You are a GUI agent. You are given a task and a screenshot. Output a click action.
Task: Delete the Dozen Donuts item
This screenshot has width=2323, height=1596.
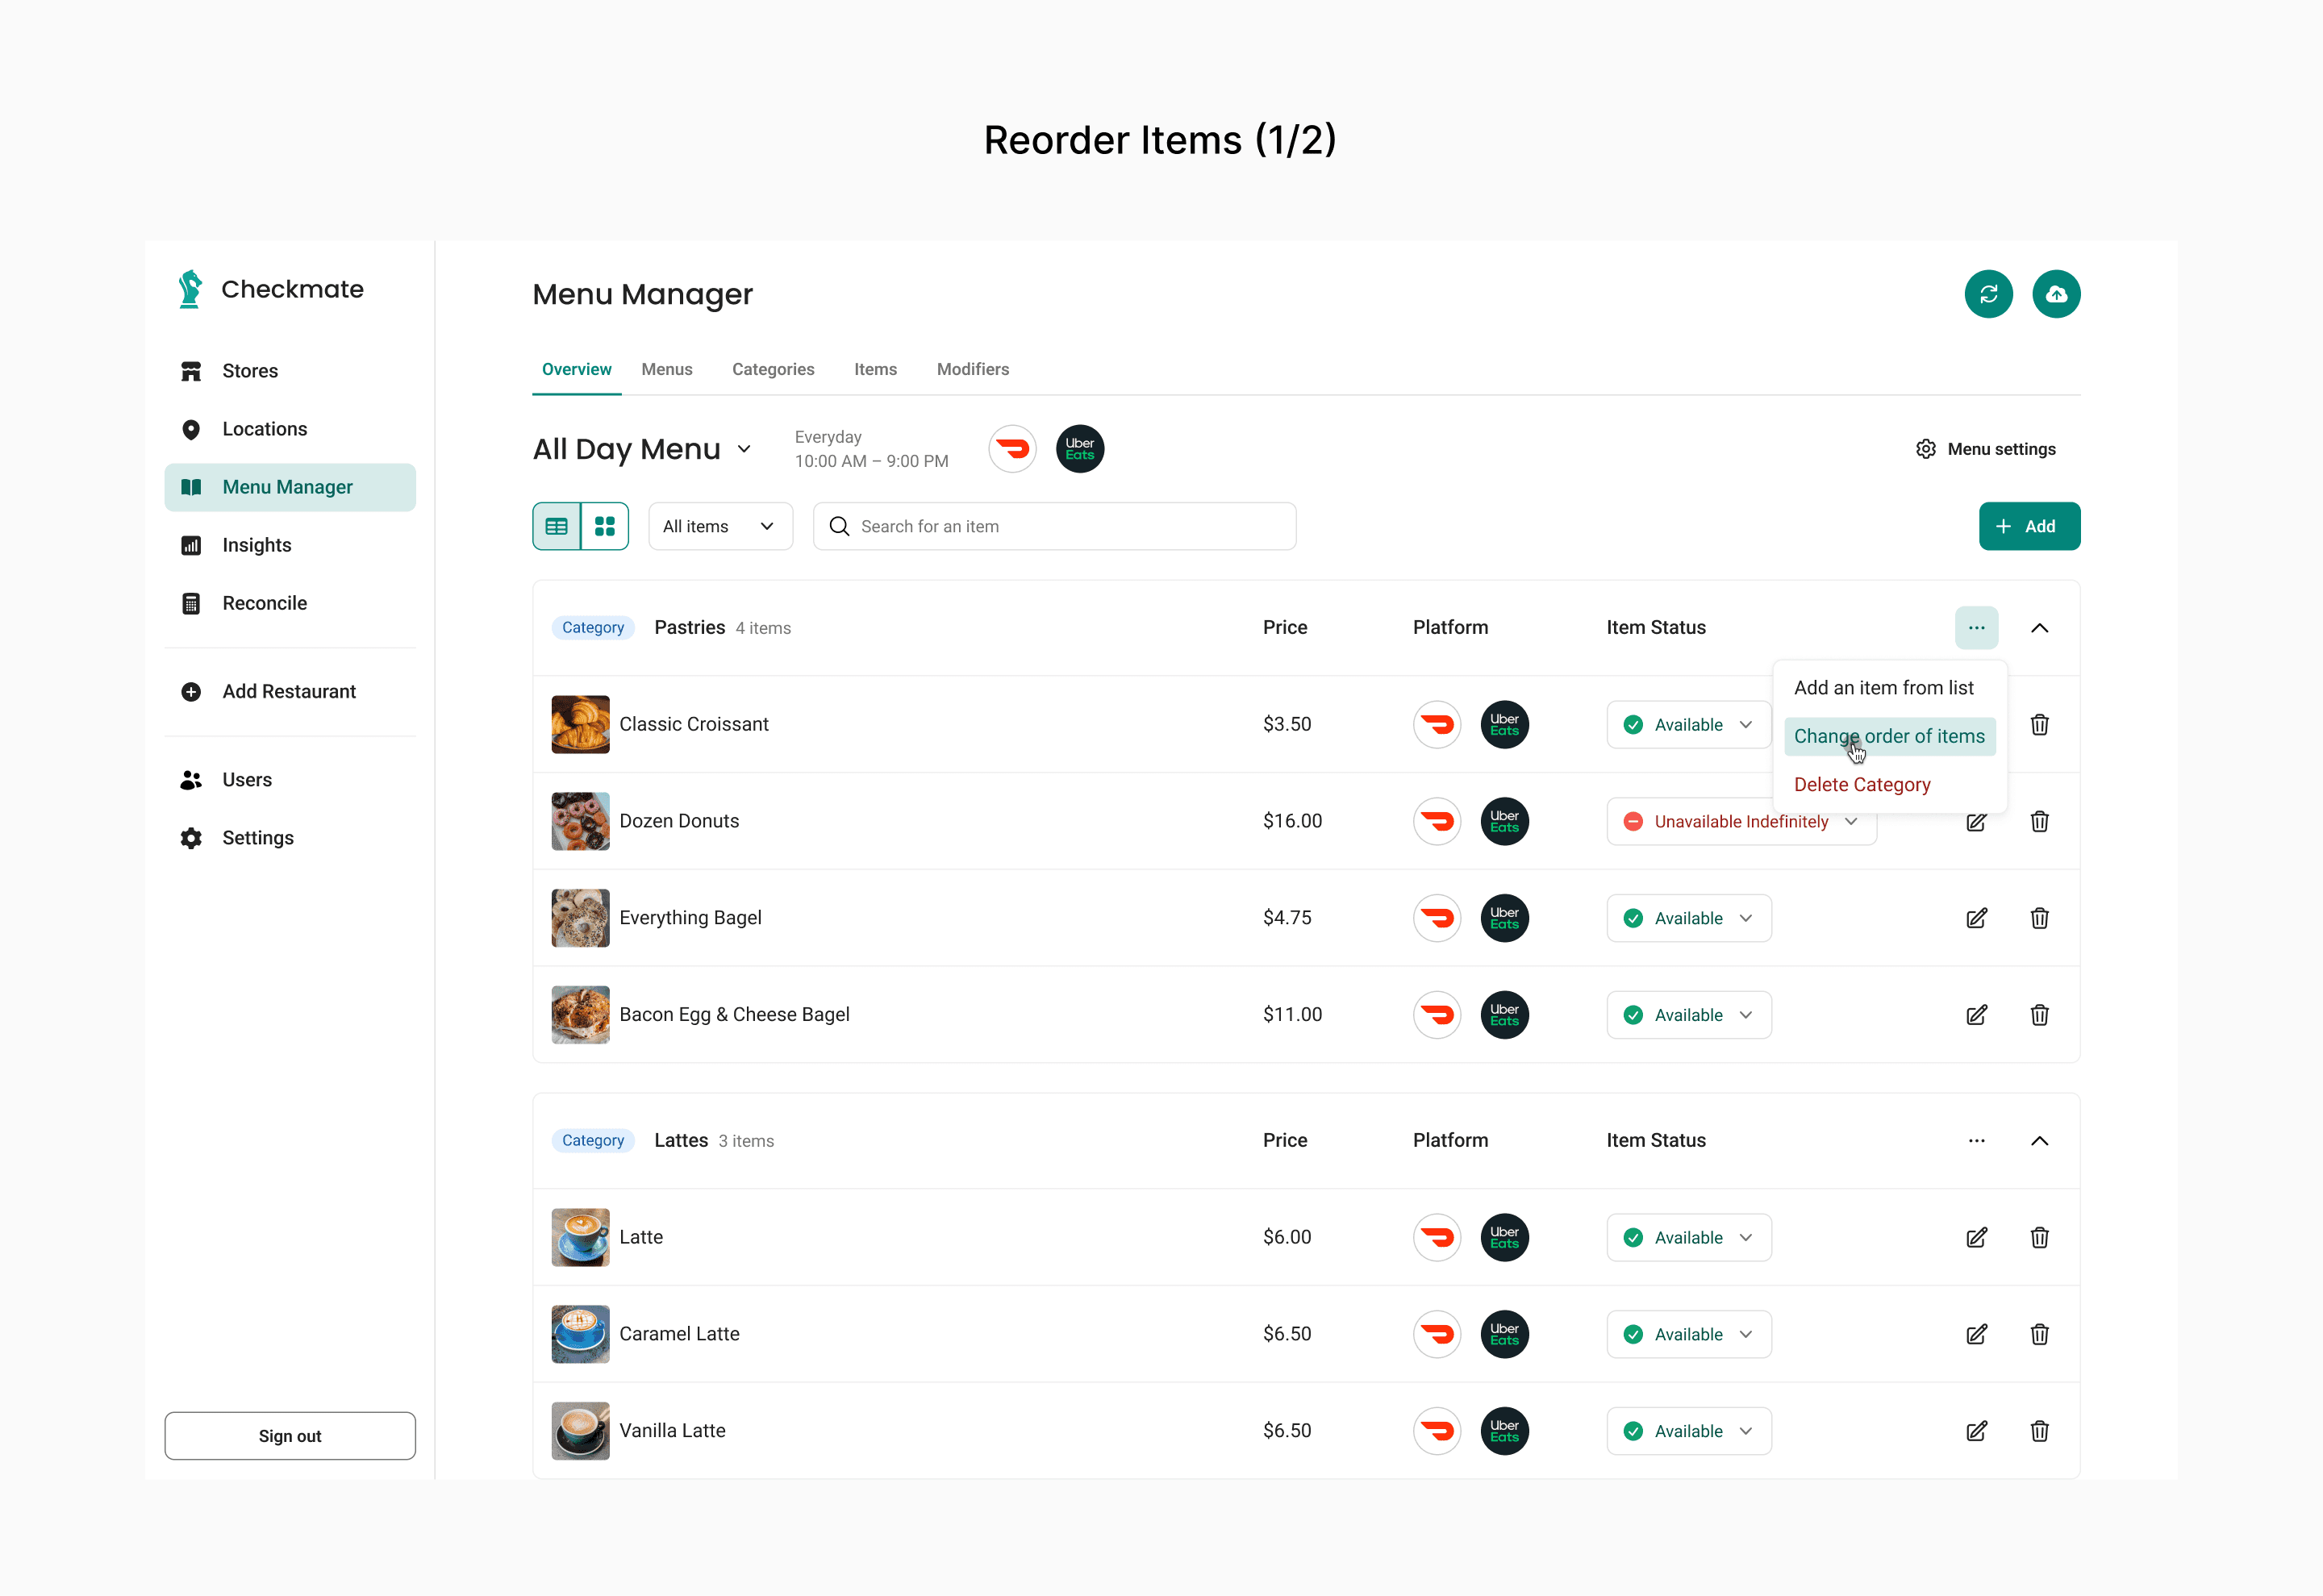(2039, 821)
